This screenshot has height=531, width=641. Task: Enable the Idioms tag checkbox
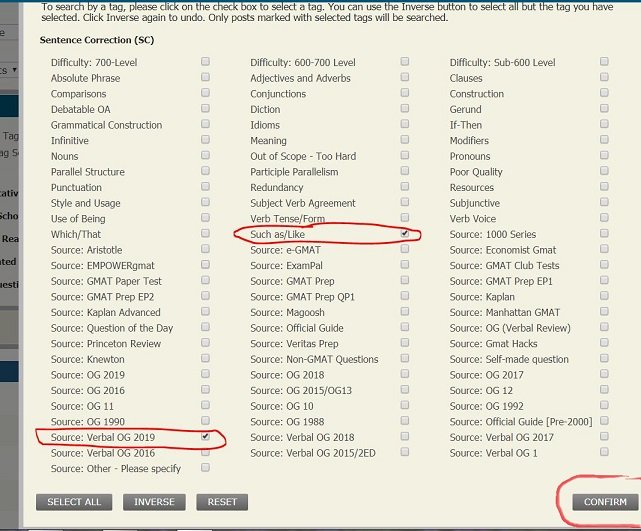pos(405,124)
